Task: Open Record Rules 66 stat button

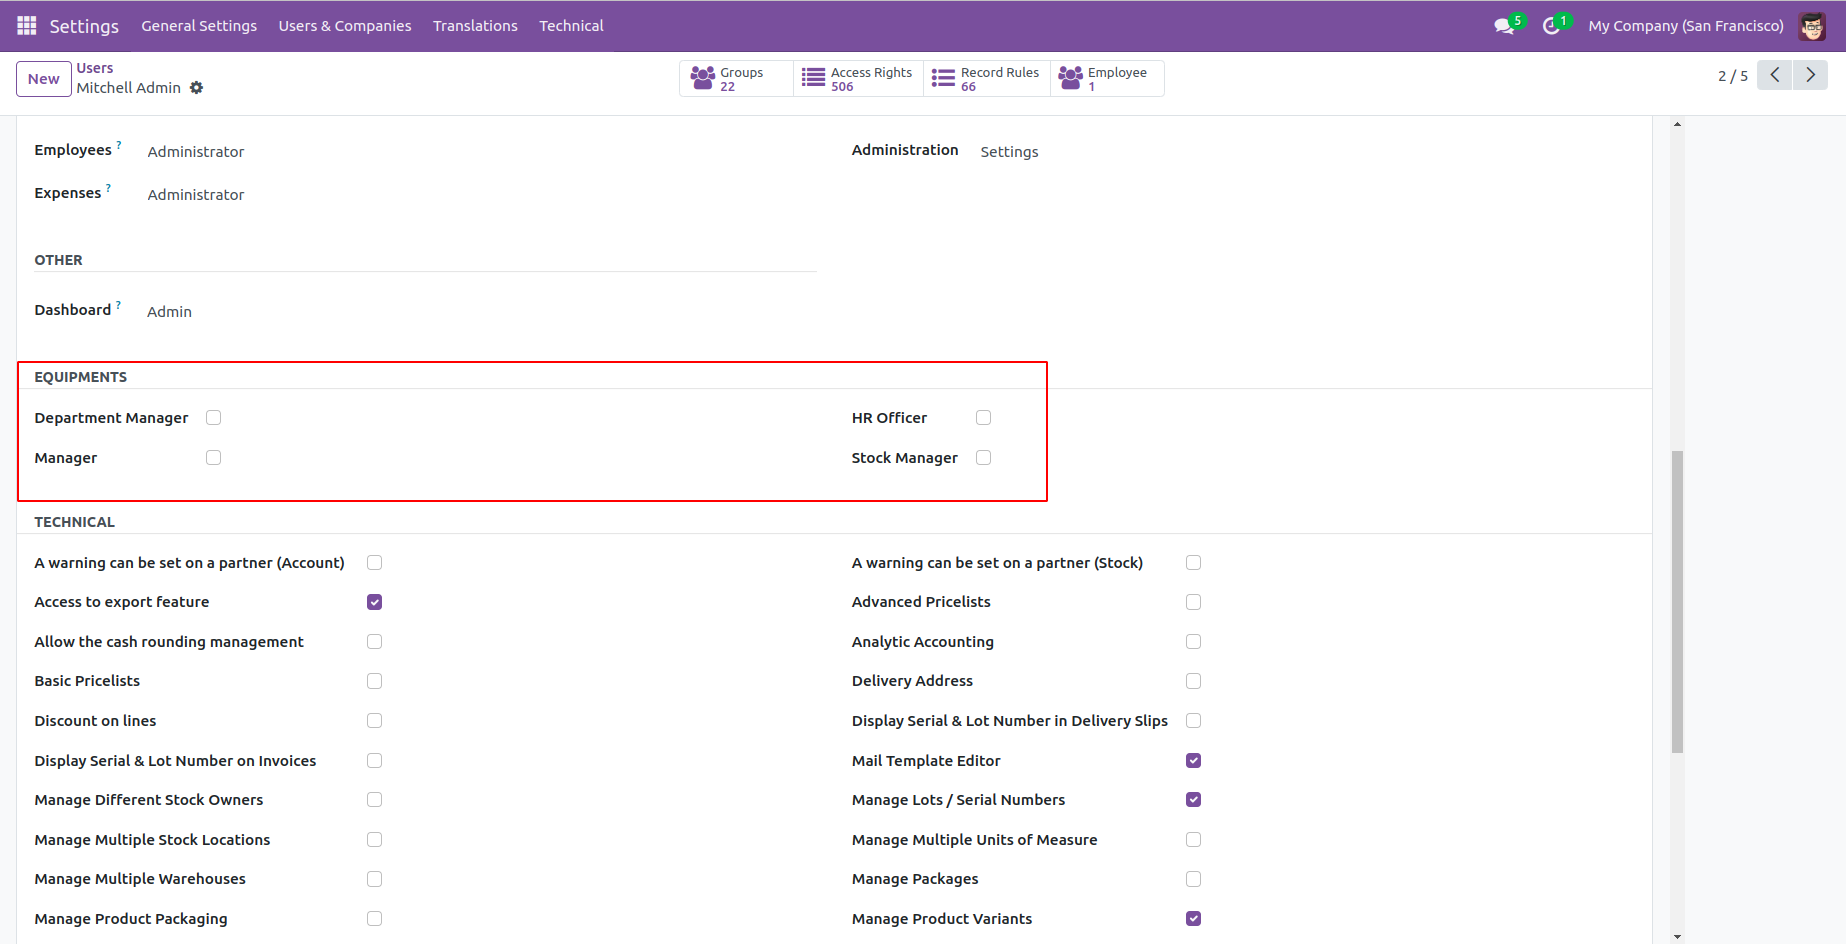Action: [x=986, y=78]
